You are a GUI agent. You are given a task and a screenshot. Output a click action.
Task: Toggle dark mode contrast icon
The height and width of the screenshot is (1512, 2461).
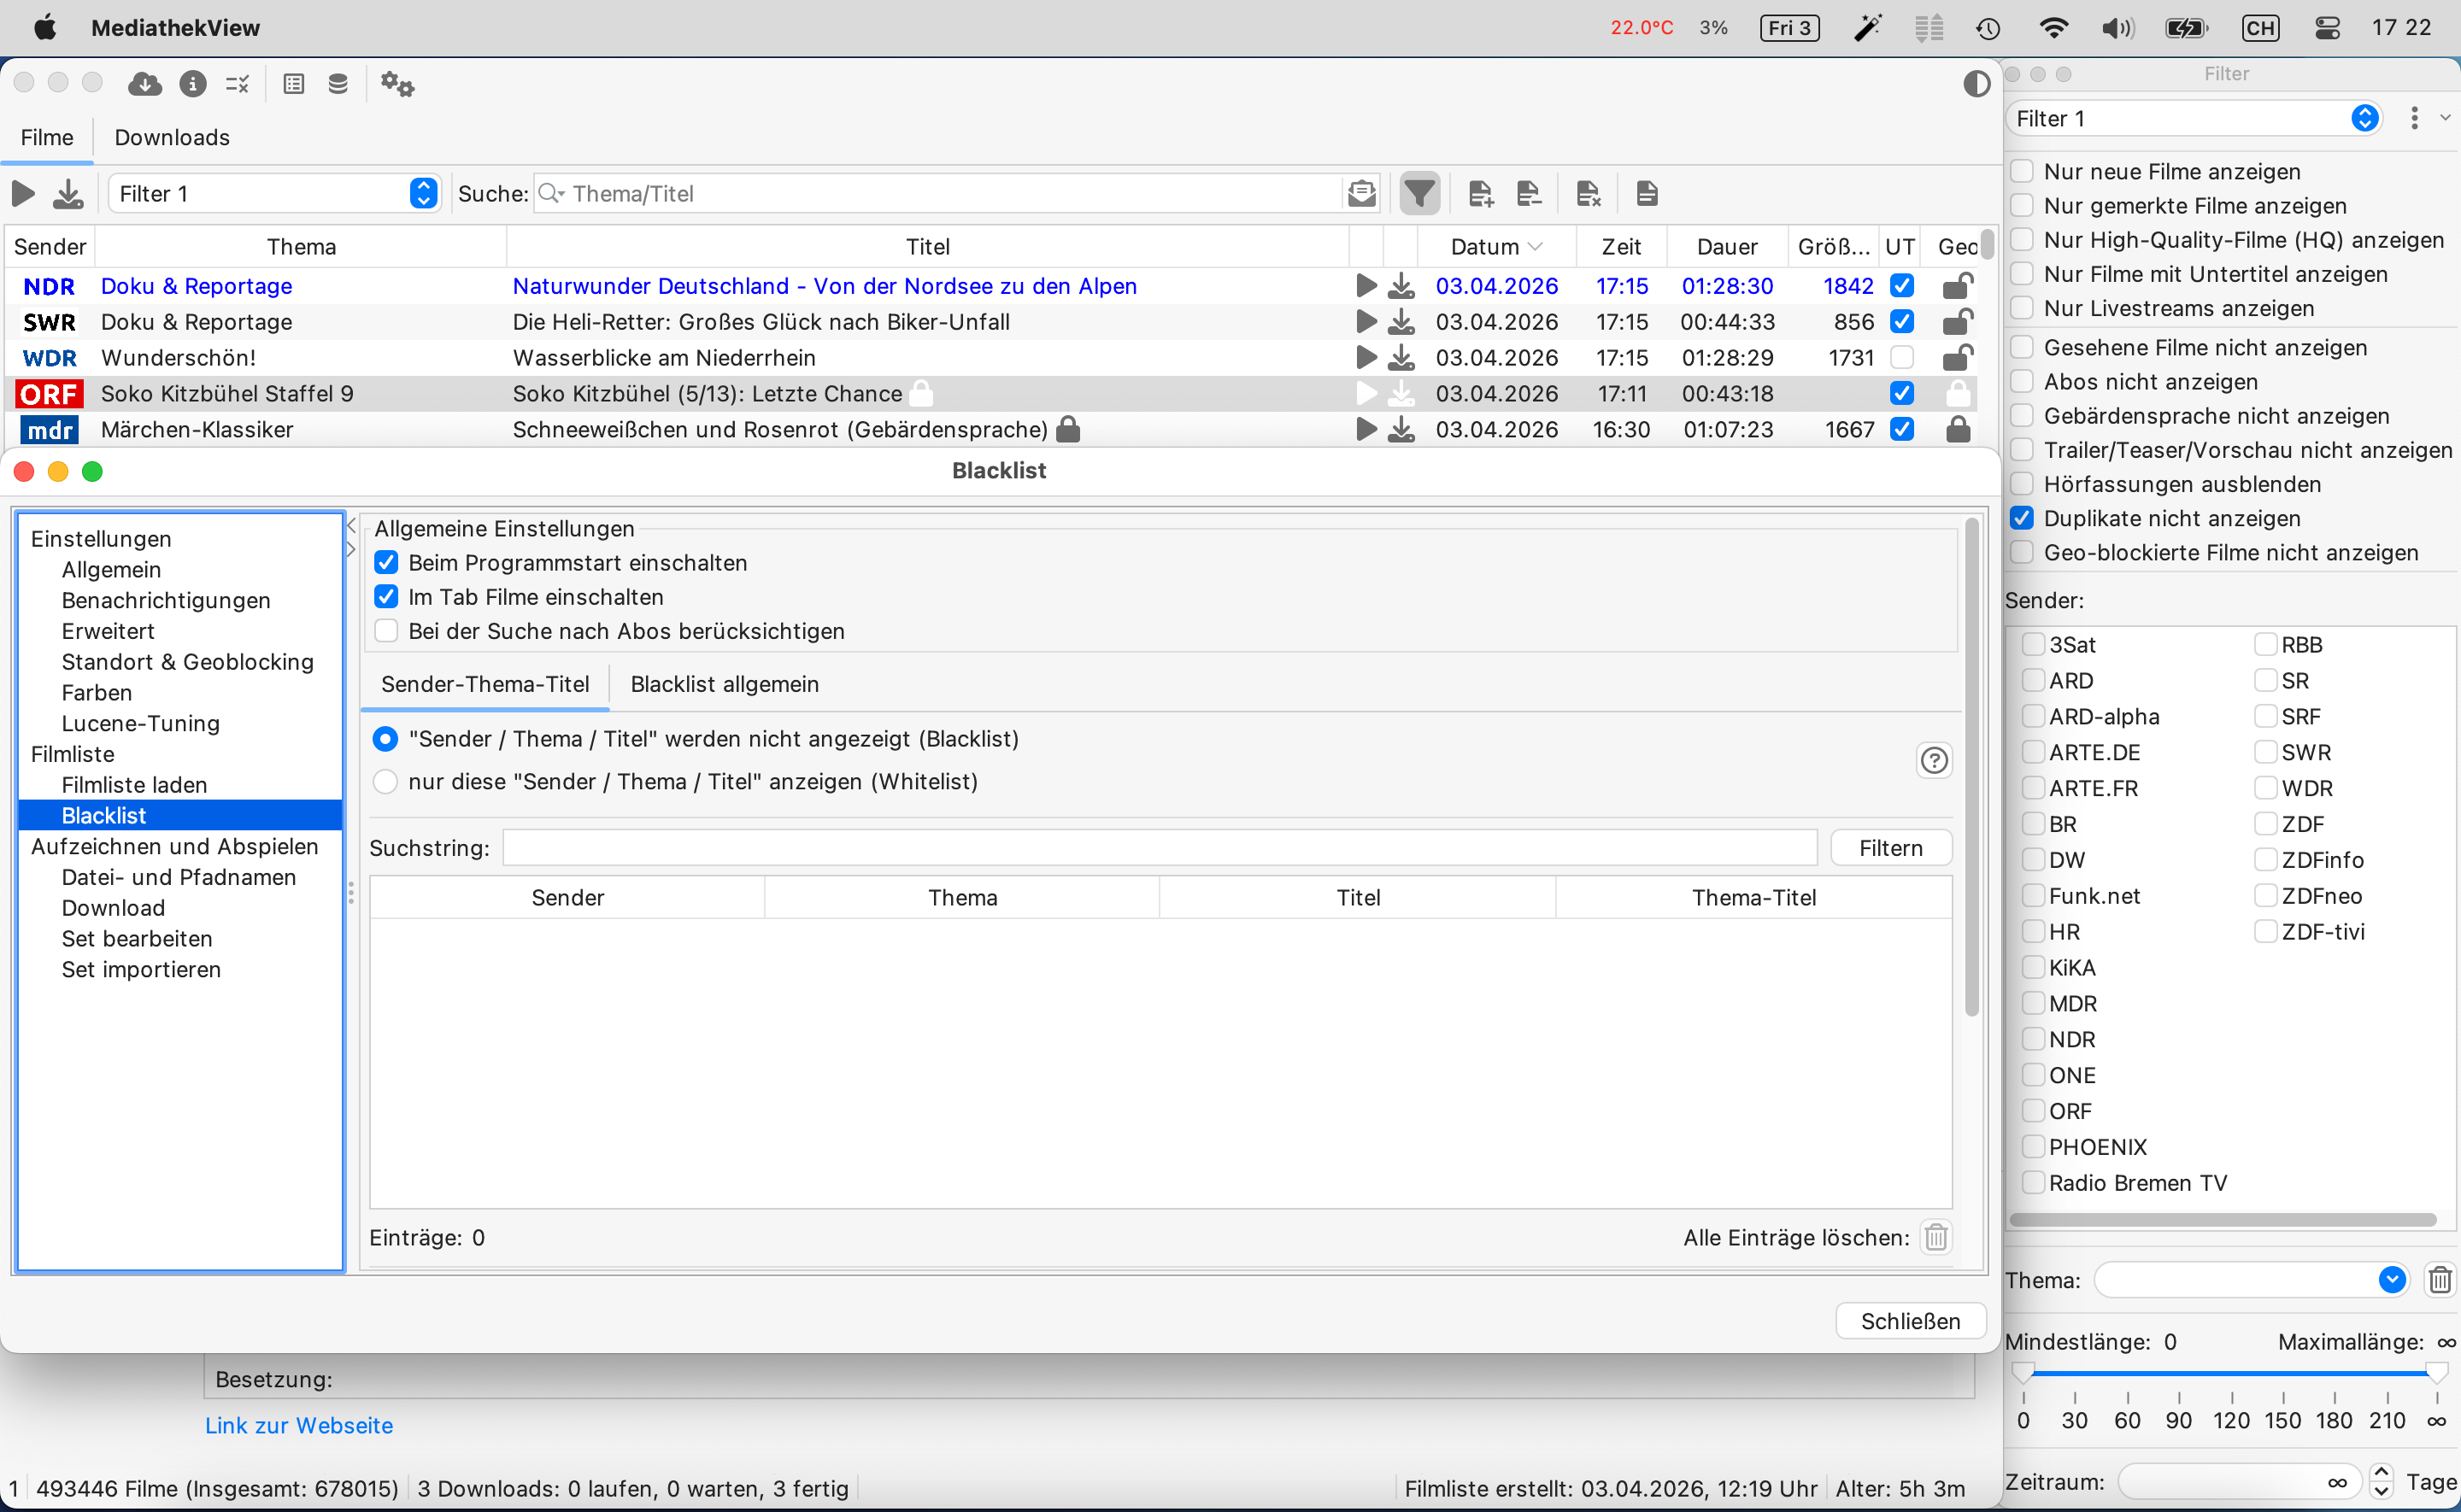click(1976, 84)
